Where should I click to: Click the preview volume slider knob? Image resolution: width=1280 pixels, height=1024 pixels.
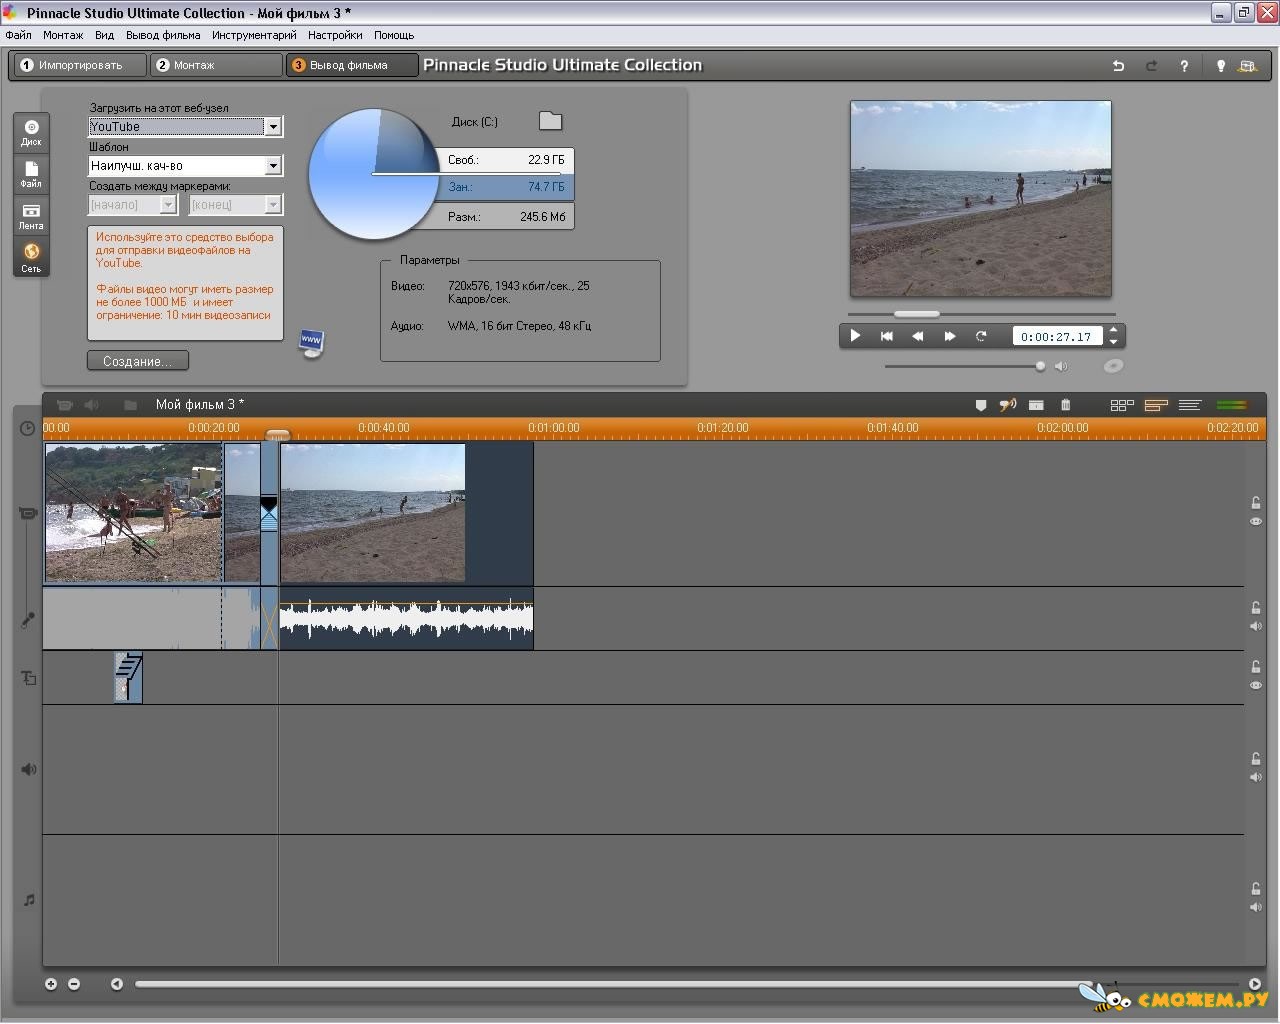pos(1040,366)
